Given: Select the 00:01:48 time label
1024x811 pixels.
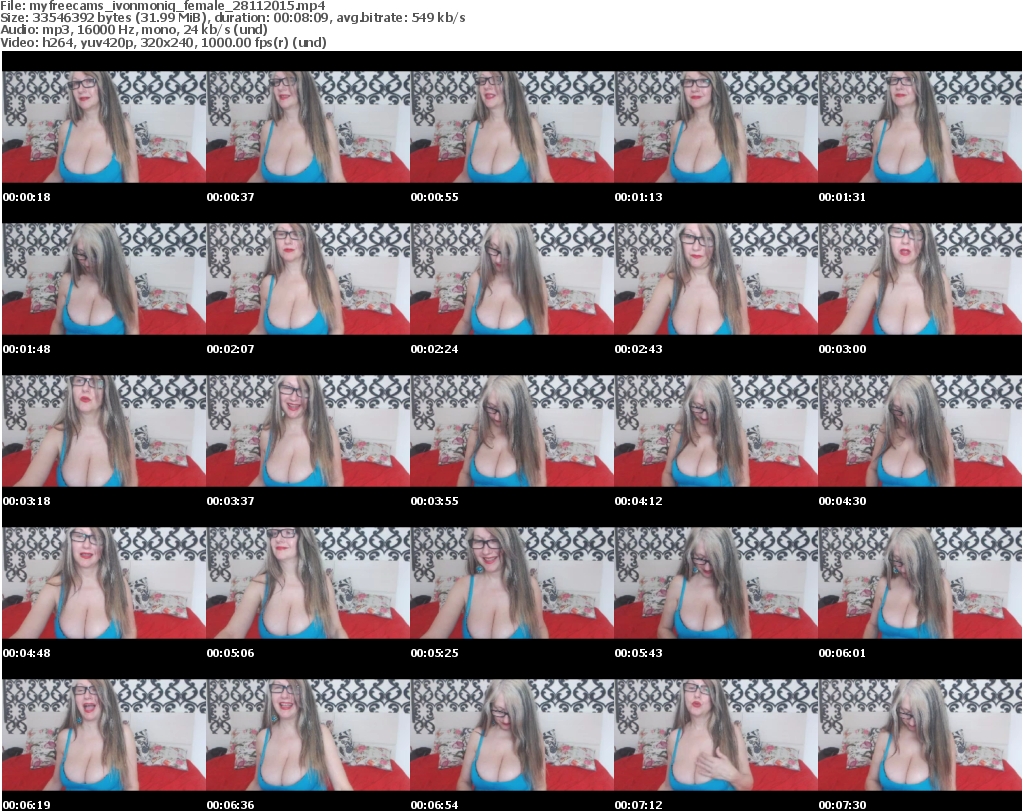Looking at the screenshot, I should (x=27, y=349).
